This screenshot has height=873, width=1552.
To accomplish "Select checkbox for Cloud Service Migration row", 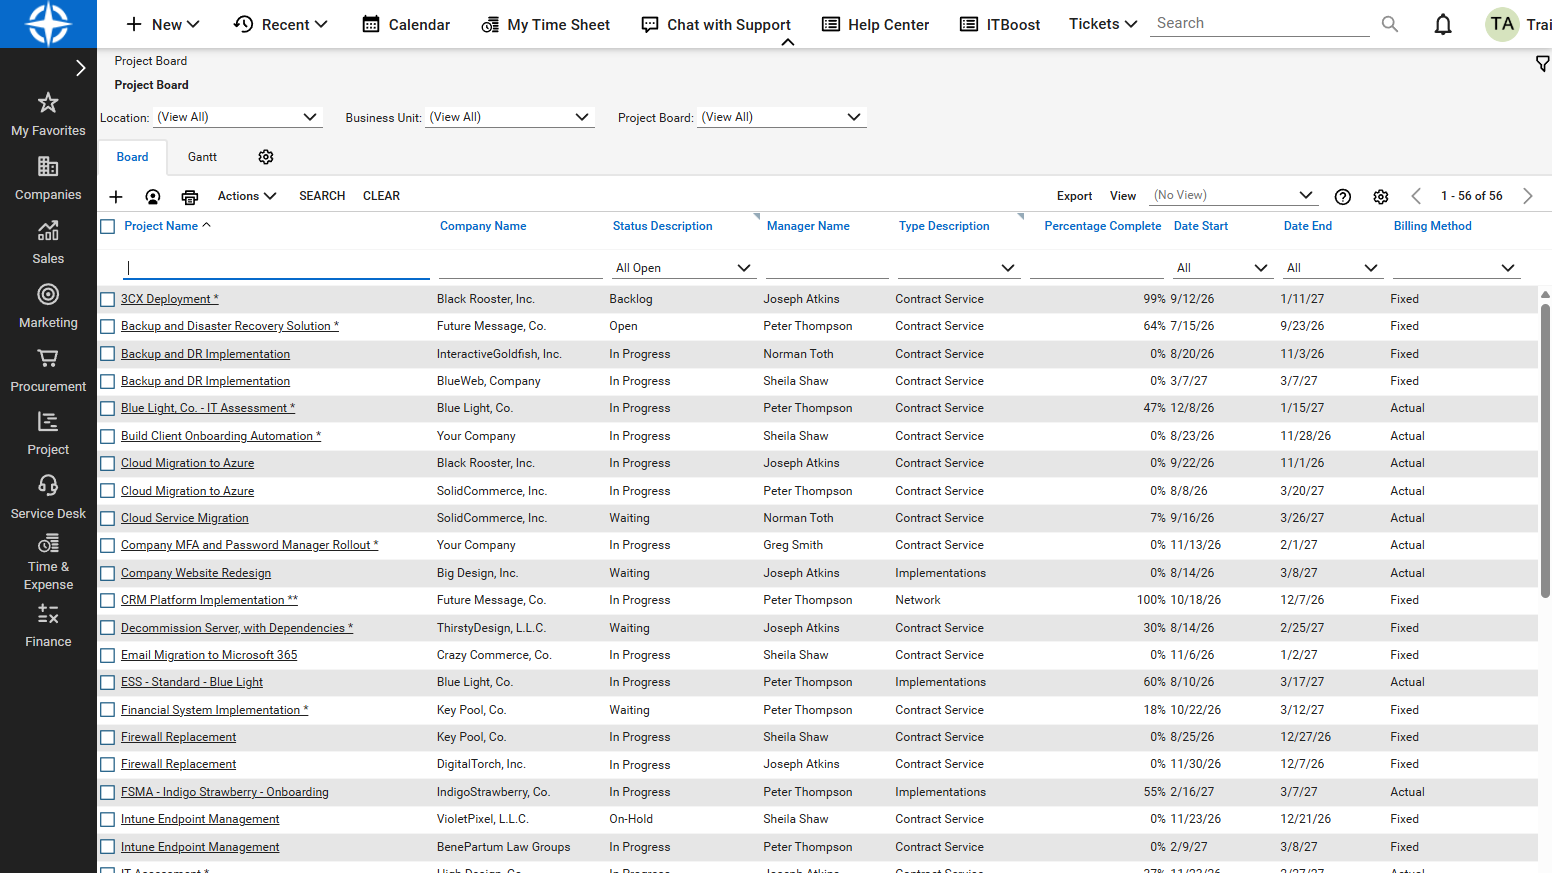I will click(x=108, y=518).
